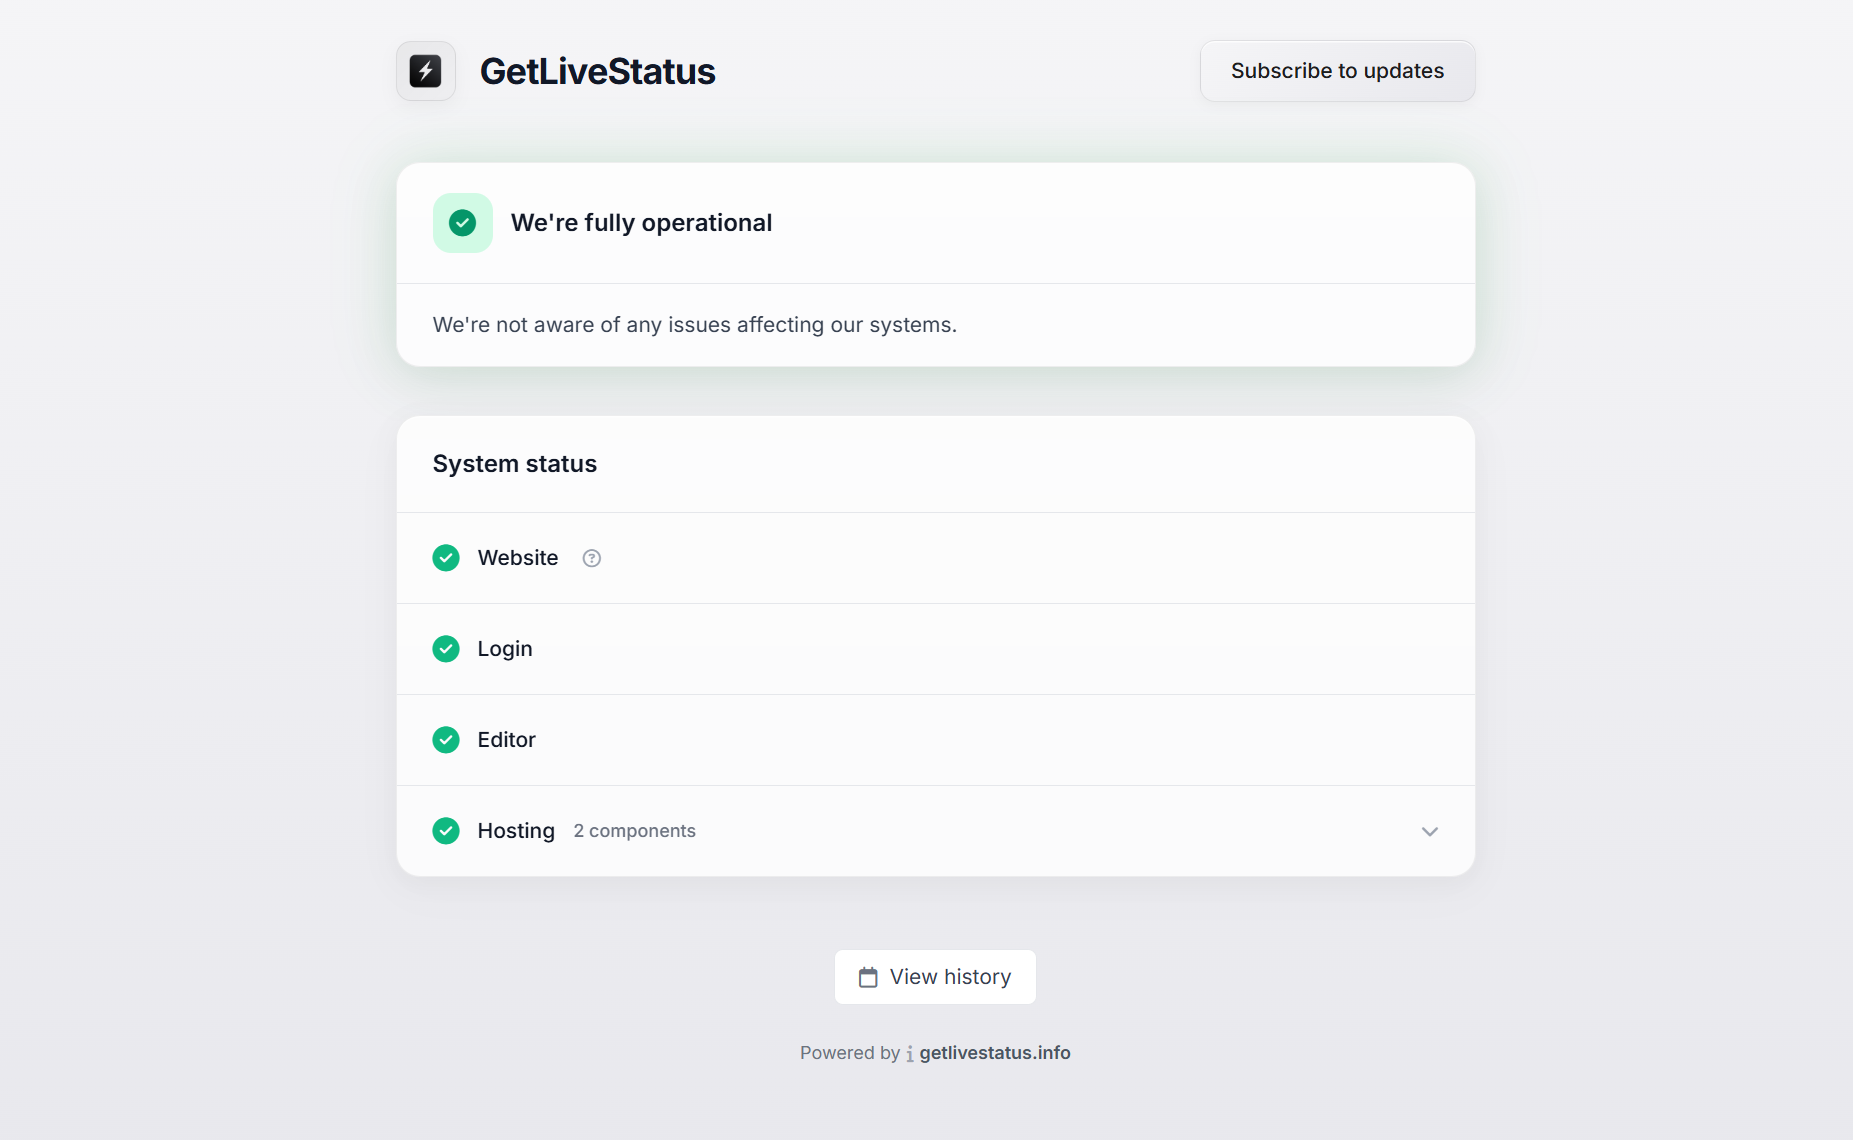This screenshot has height=1140, width=1853.
Task: Click the Login green status check icon
Action: pos(446,649)
